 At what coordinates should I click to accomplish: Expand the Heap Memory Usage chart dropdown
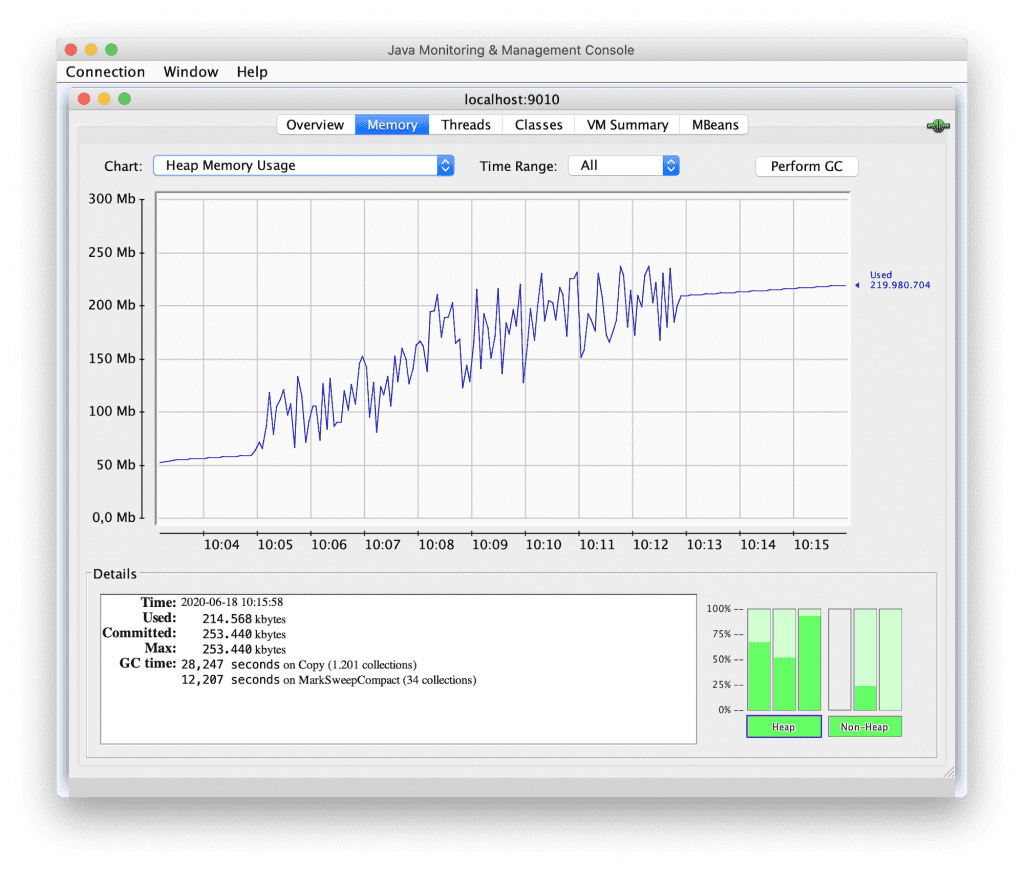tap(304, 166)
